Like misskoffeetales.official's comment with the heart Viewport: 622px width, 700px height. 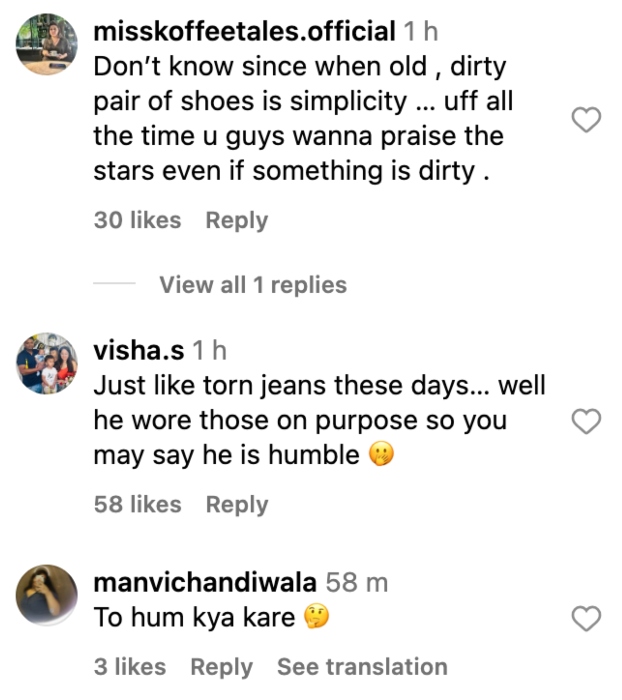(x=585, y=121)
